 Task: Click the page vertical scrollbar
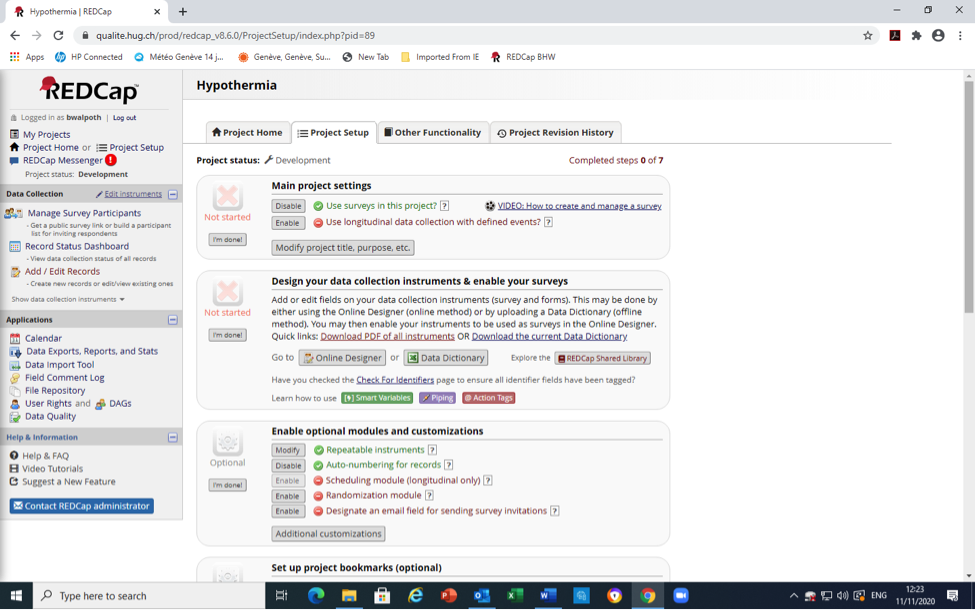pyautogui.click(x=969, y=196)
